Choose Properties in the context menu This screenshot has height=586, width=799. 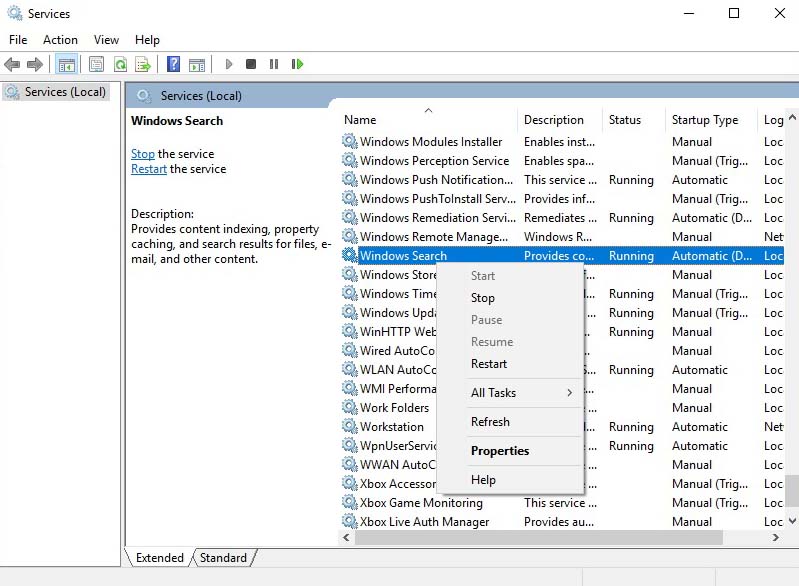tap(510, 451)
